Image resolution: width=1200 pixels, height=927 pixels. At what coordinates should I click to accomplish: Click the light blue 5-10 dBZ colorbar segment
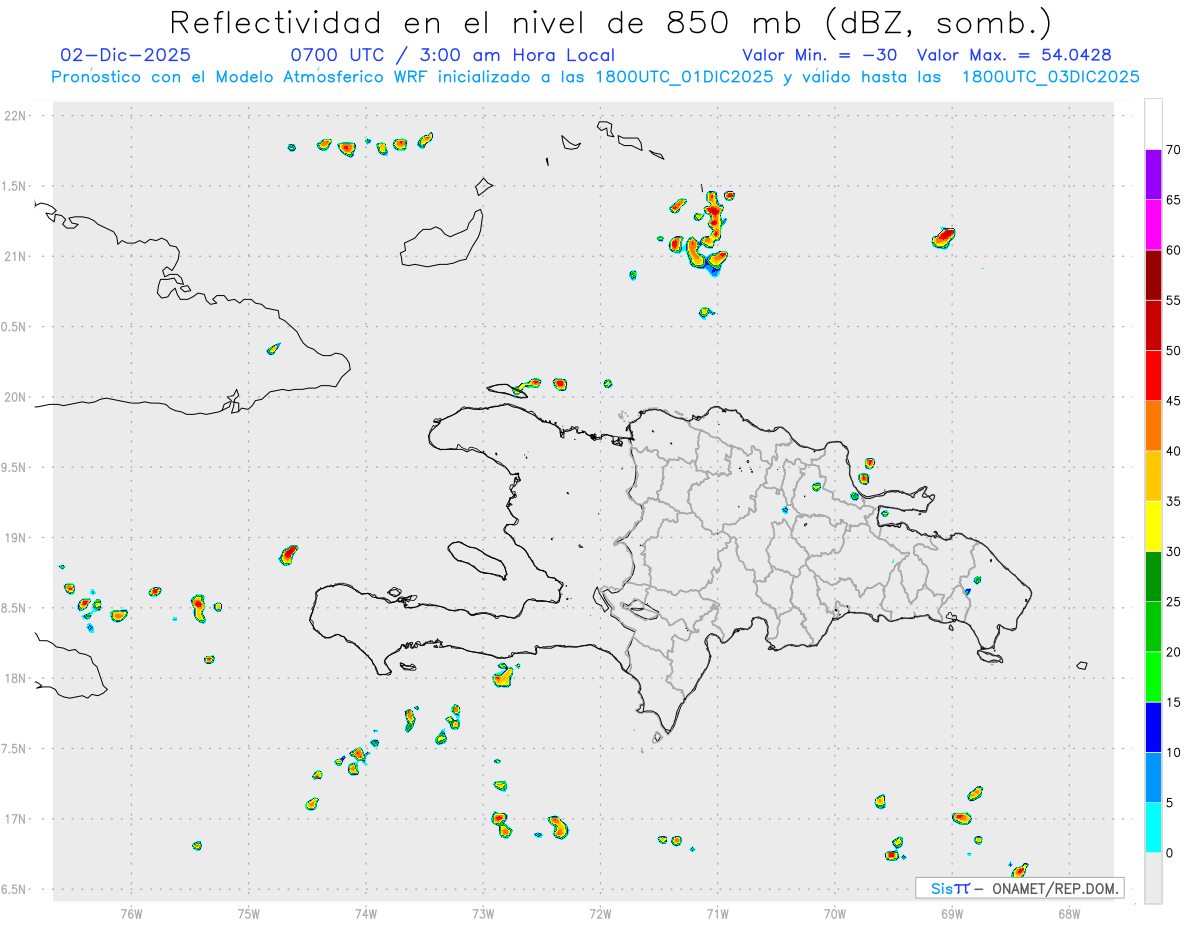[x=1154, y=778]
